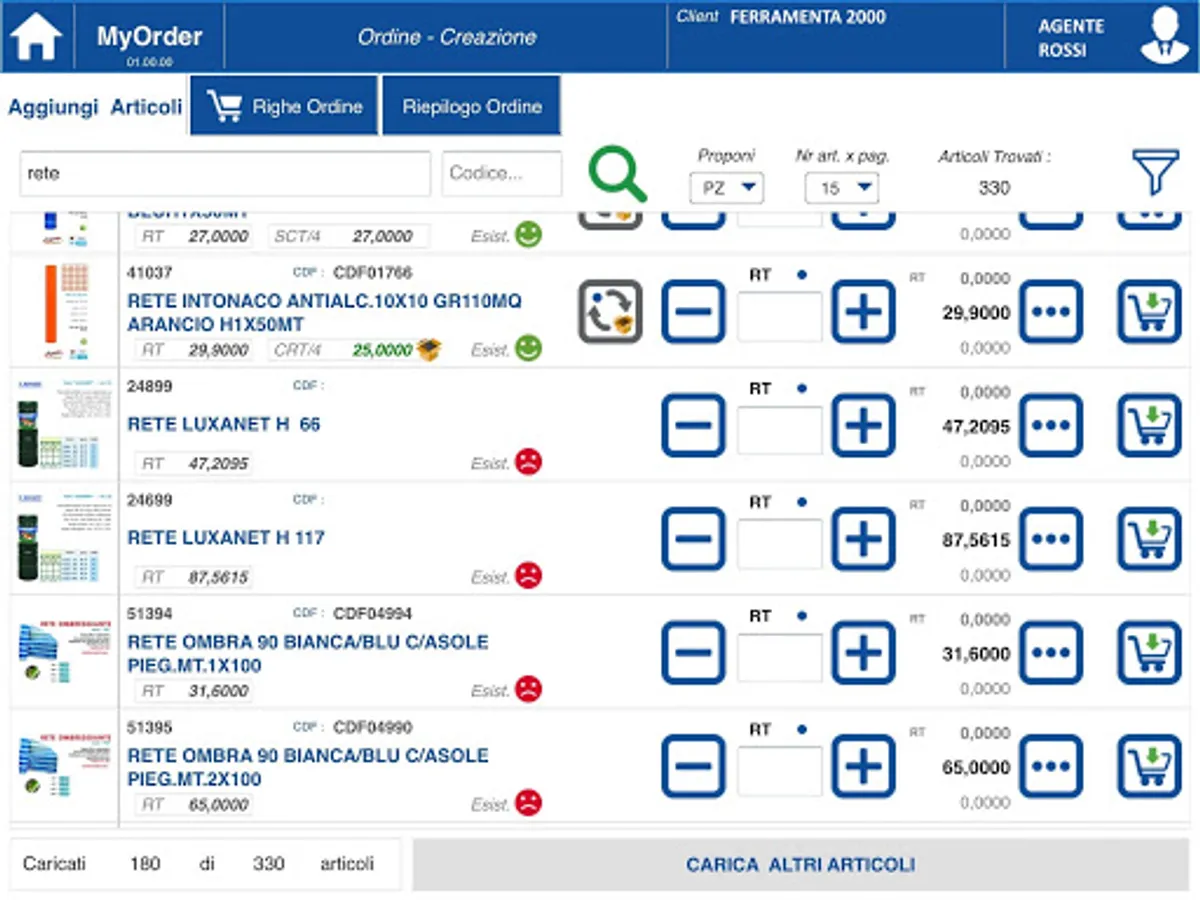Screen dimensions: 1200x900
Task: Open the MyOrder app title
Action: [x=149, y=38]
